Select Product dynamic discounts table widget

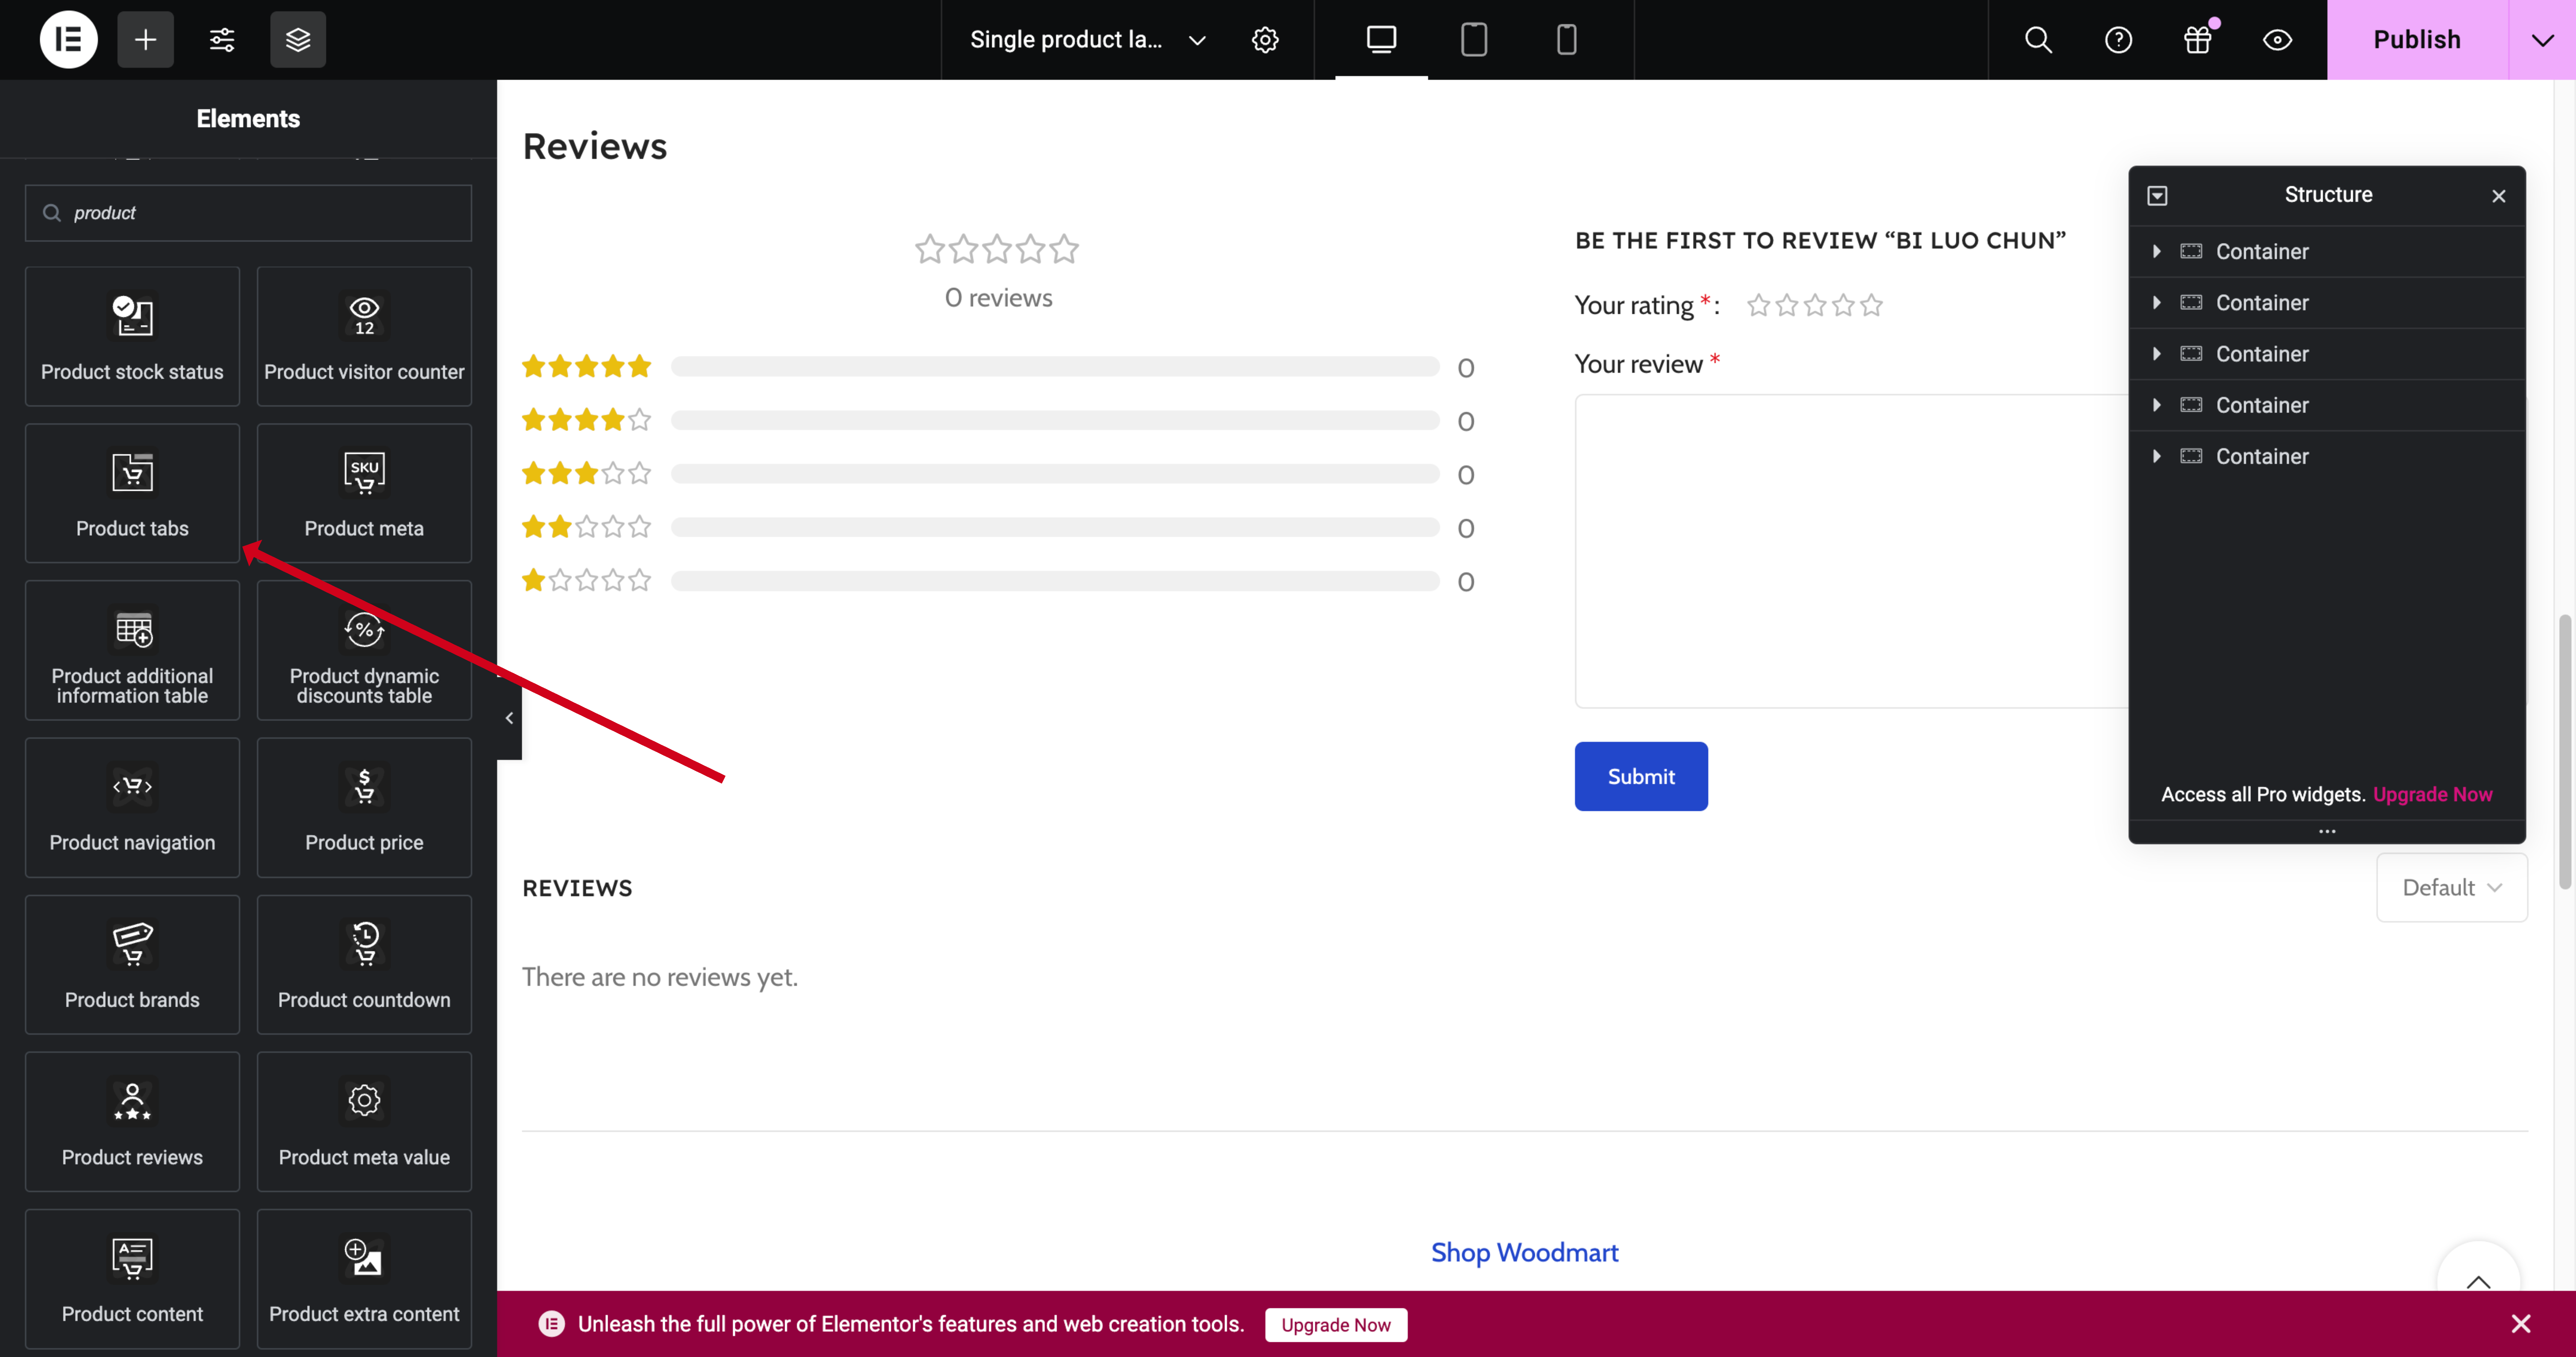click(x=364, y=650)
